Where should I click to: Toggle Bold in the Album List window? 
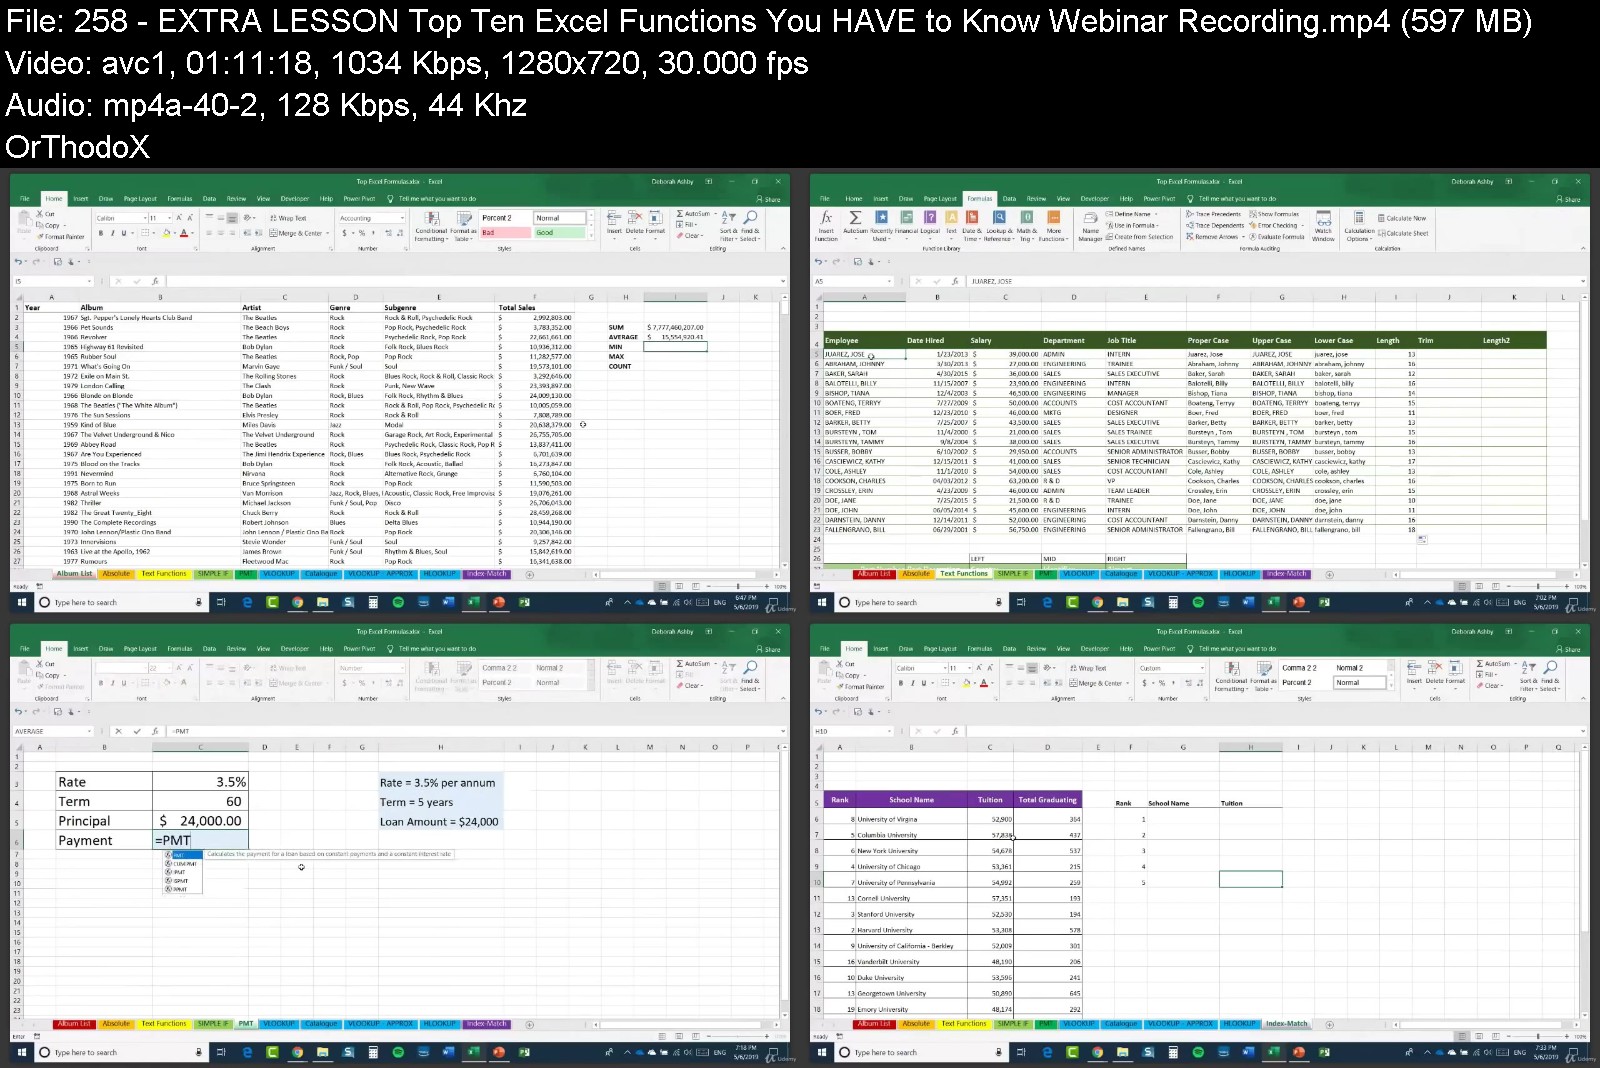click(100, 233)
